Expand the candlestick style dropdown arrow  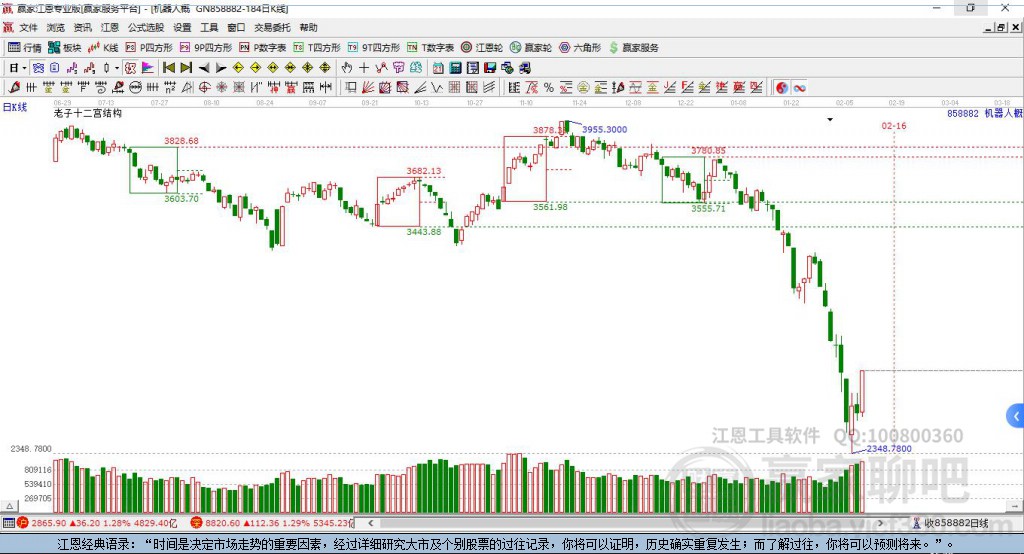[117, 68]
